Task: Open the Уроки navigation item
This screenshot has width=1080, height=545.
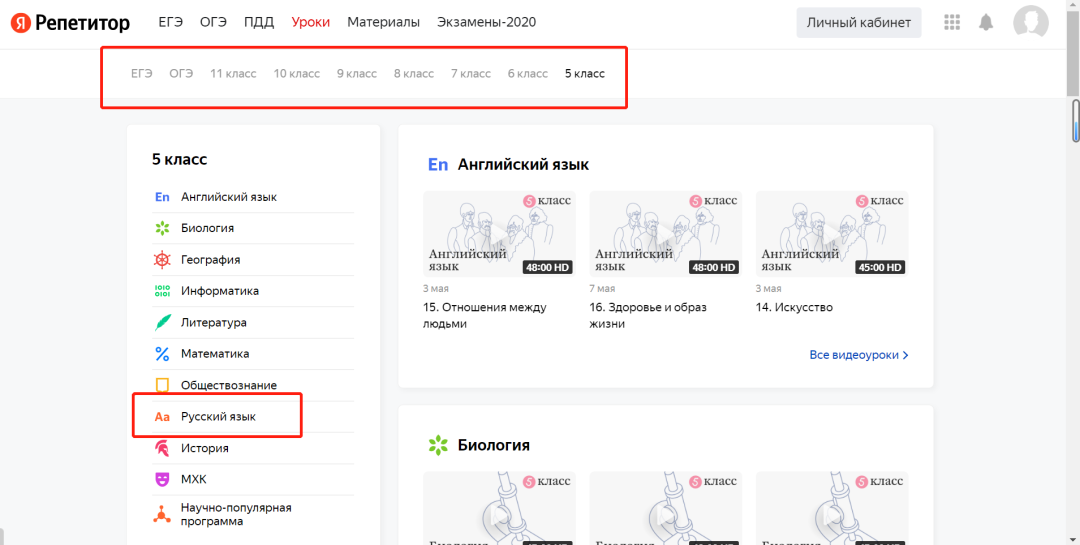Action: [311, 22]
